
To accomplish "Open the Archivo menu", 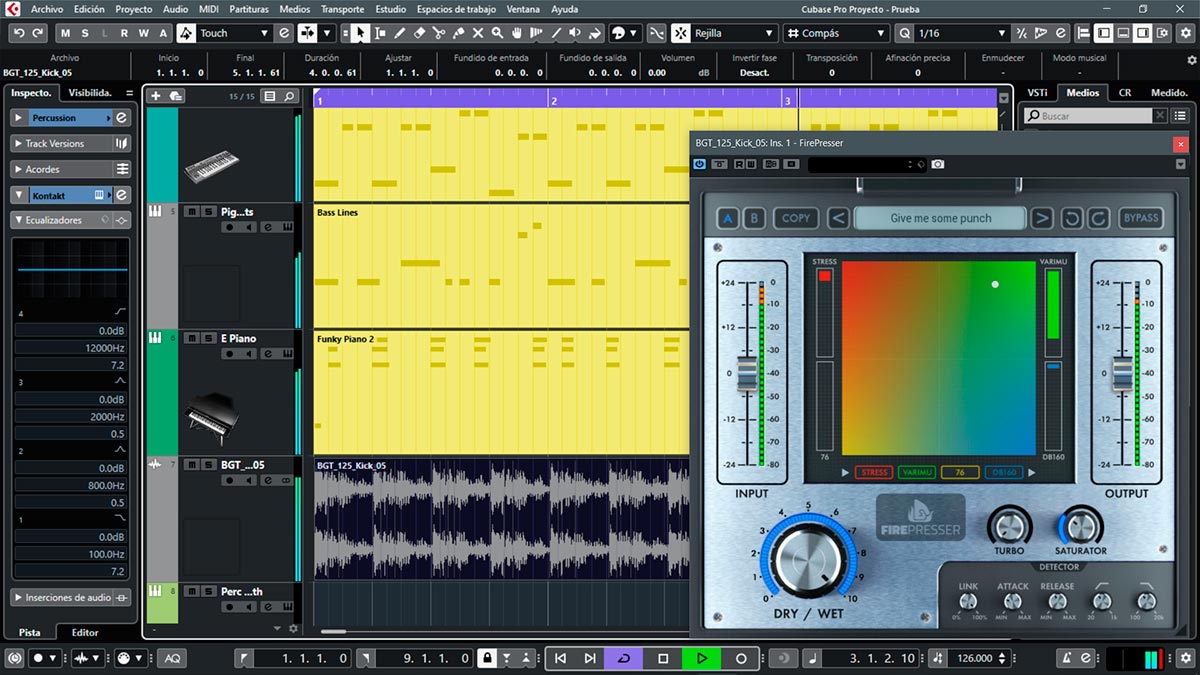I will pyautogui.click(x=46, y=9).
